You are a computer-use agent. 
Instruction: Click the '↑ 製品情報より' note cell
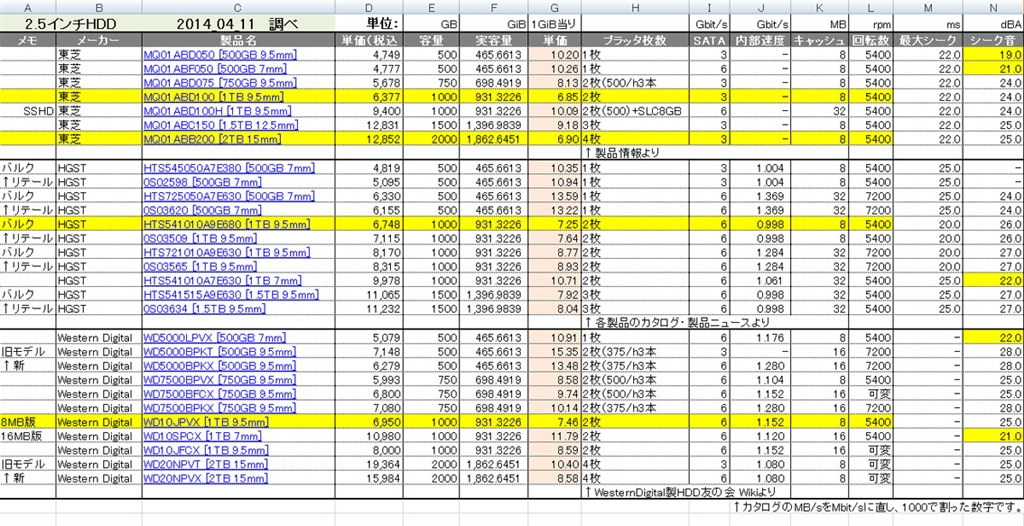point(620,154)
